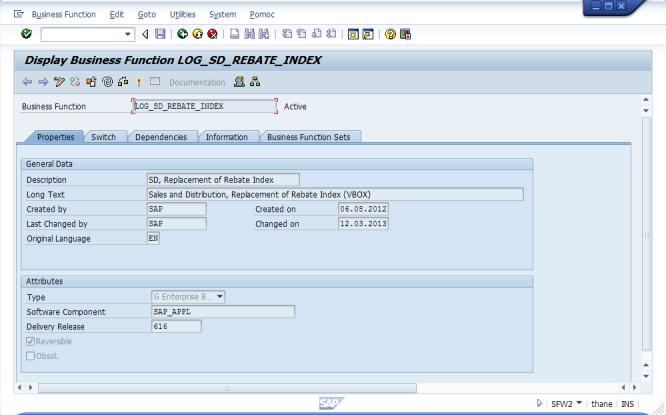Click the Create New Session icon
The width and height of the screenshot is (666, 415).
click(353, 34)
